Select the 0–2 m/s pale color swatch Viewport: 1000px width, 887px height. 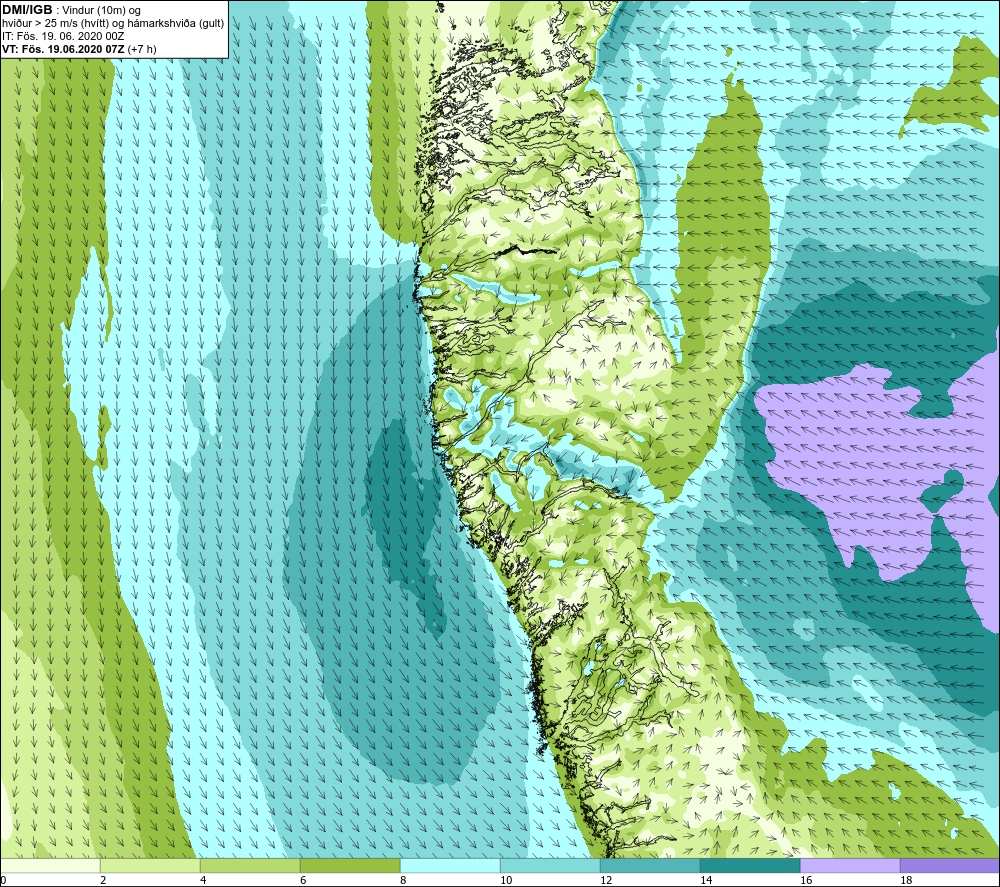tap(50, 865)
